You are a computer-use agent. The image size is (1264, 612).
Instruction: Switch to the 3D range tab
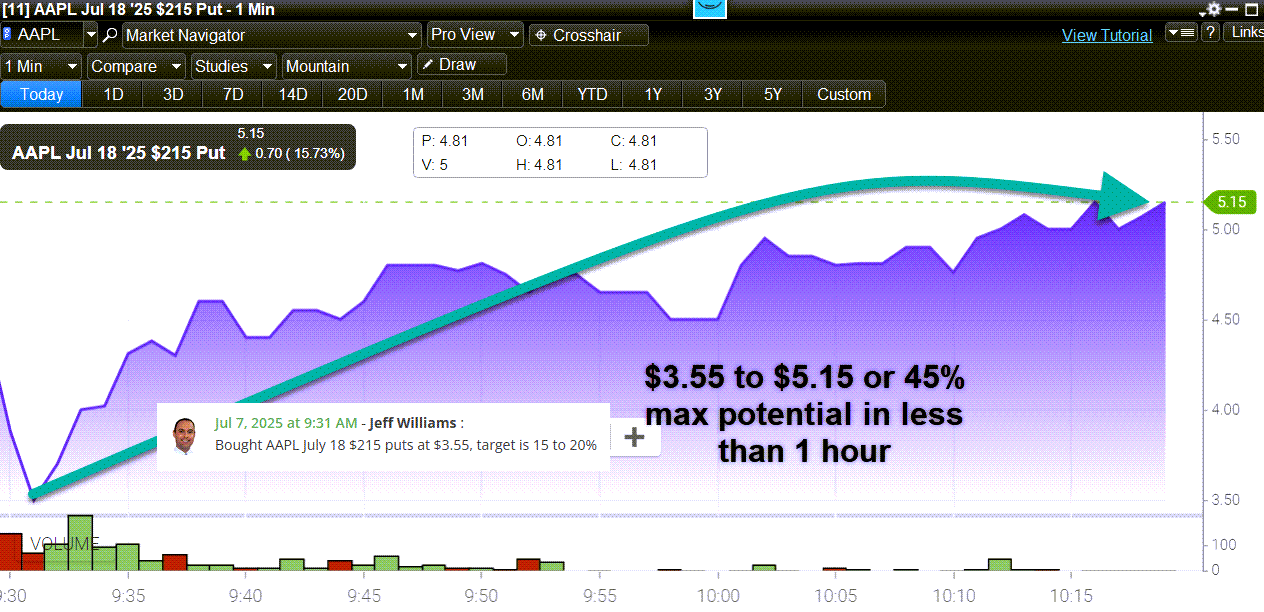click(x=173, y=94)
